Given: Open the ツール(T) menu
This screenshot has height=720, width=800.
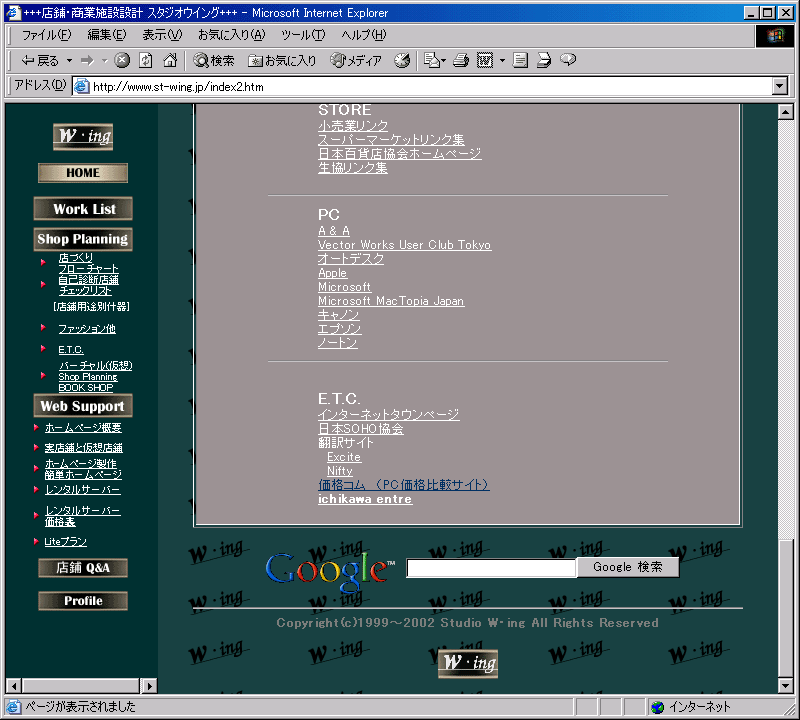Looking at the screenshot, I should coord(303,35).
